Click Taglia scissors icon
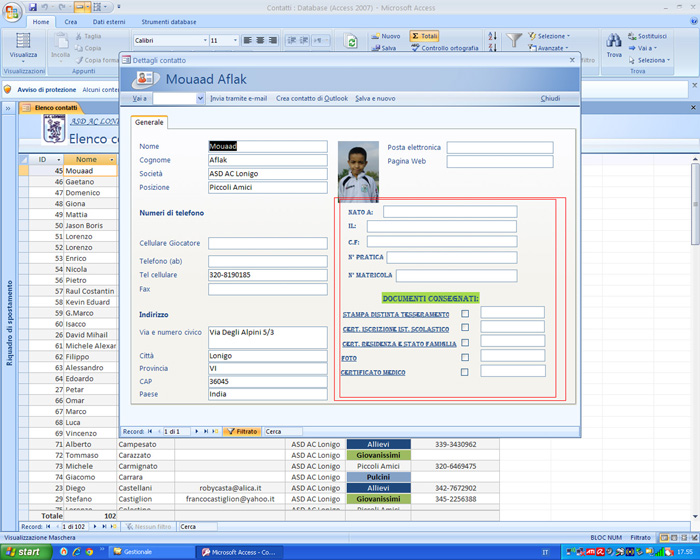The height and width of the screenshot is (560, 700). 79,36
